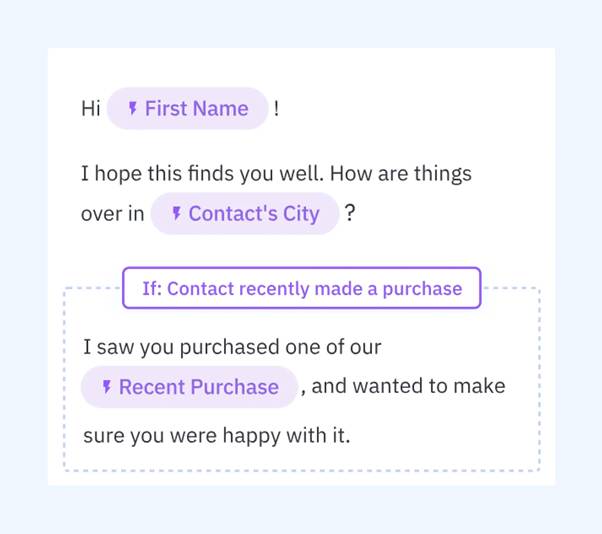Click the 'I hope this finds you well' line

200,173
